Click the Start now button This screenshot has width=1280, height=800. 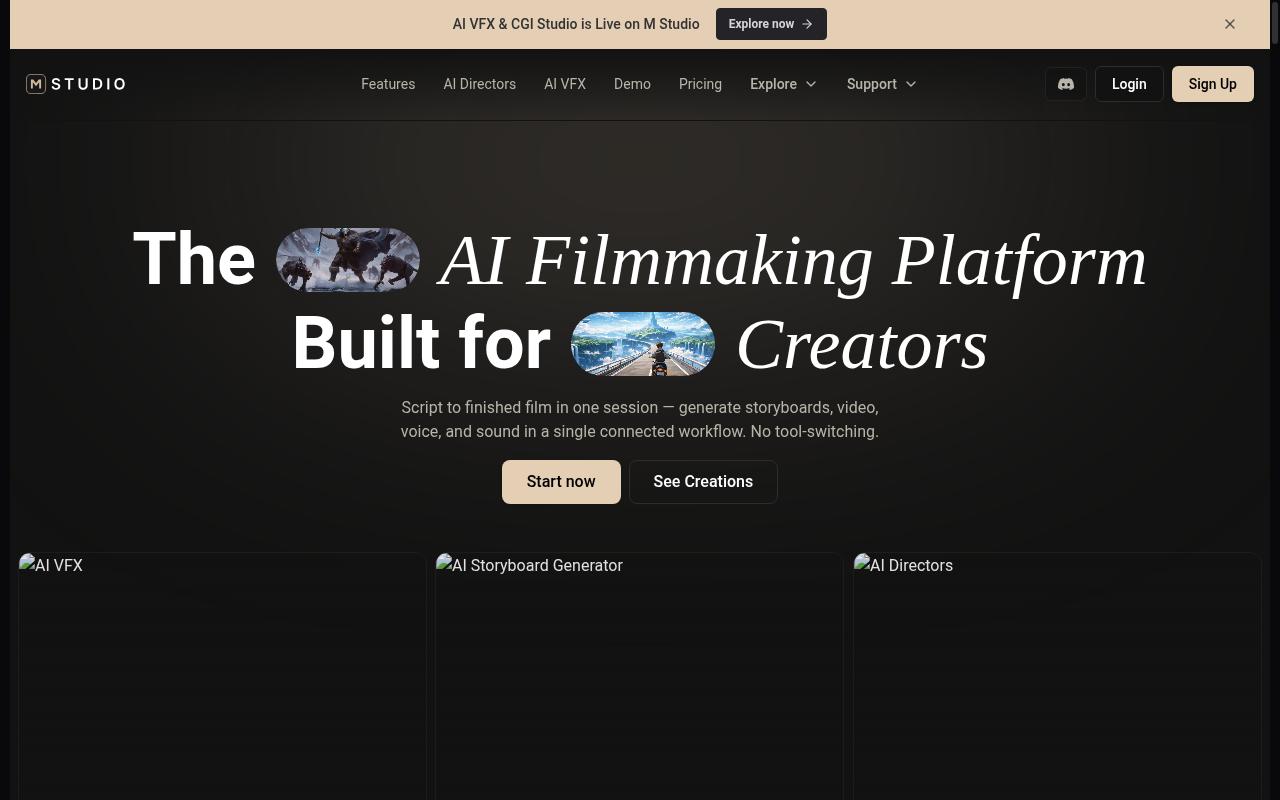pyautogui.click(x=561, y=482)
